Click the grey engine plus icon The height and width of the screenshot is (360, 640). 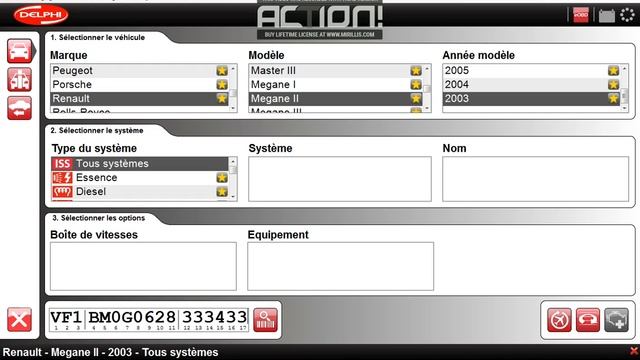(616, 320)
